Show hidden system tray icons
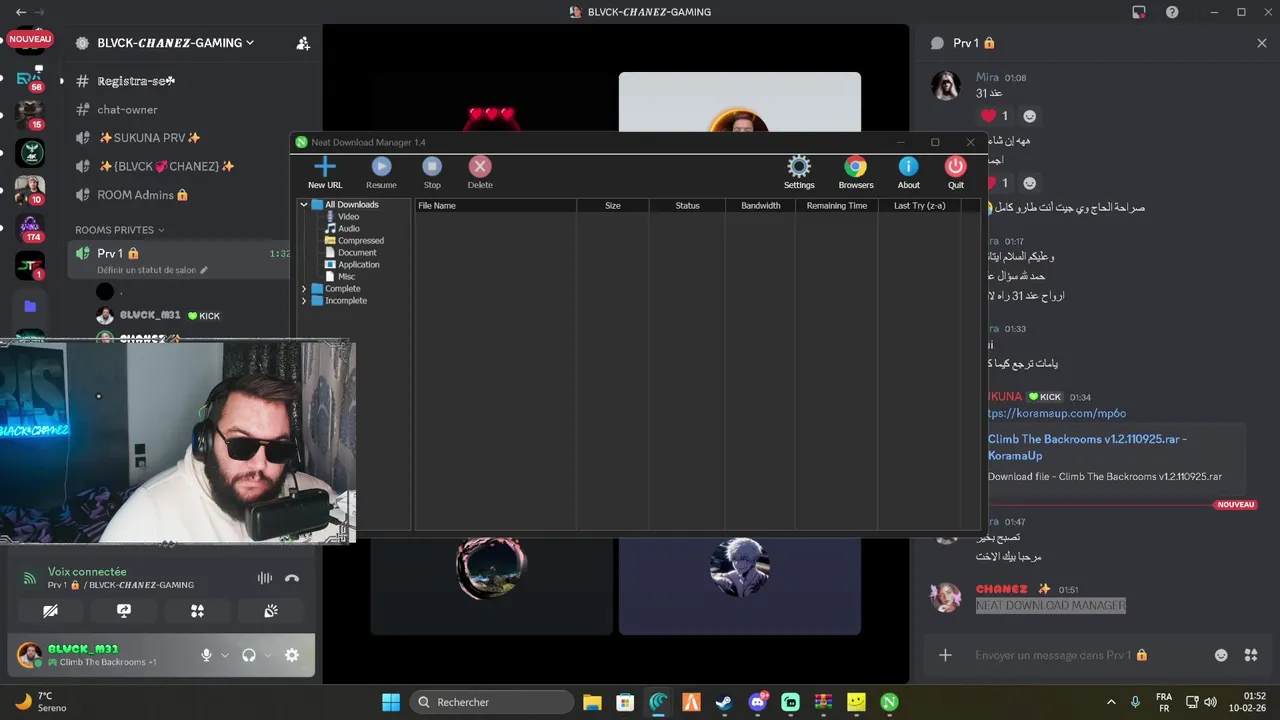The image size is (1280, 720). (1111, 702)
